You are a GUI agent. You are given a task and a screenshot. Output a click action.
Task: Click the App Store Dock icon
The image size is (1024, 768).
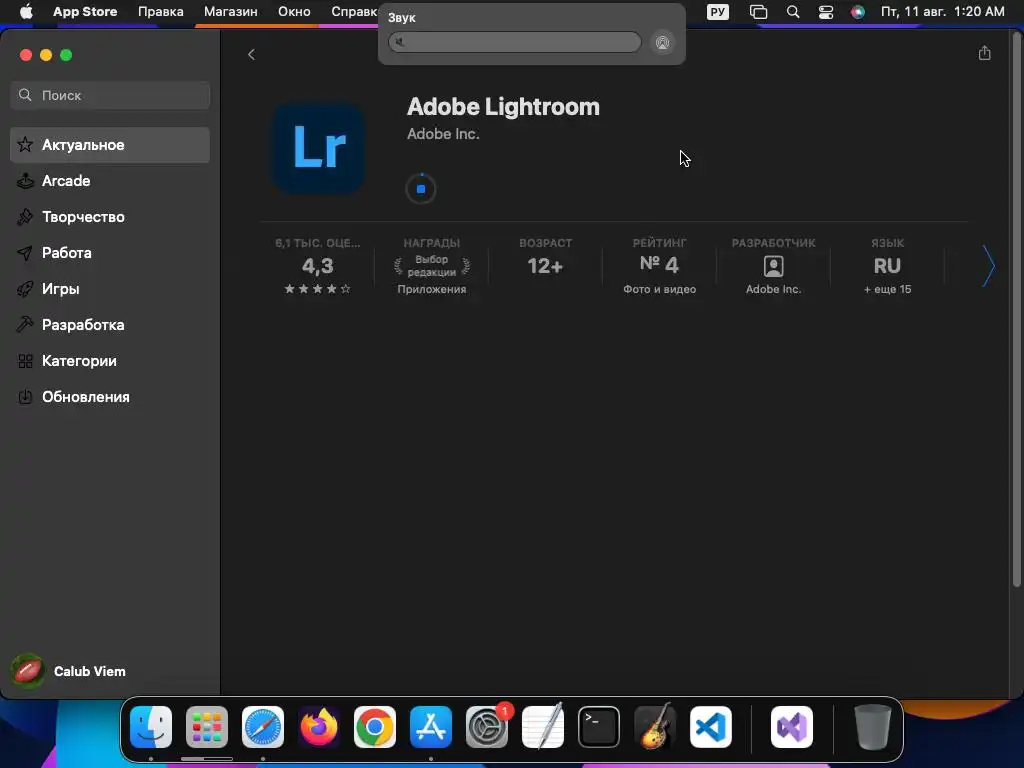click(431, 727)
